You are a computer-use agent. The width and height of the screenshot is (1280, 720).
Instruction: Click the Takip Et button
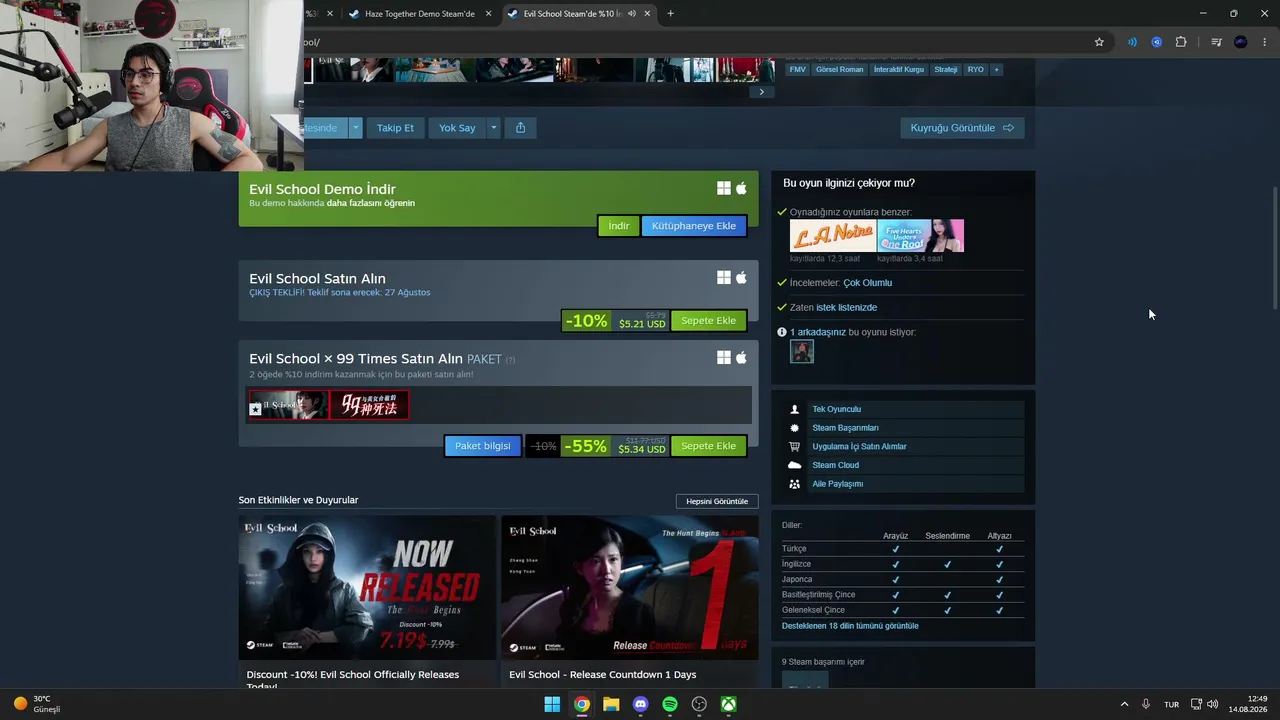click(395, 128)
